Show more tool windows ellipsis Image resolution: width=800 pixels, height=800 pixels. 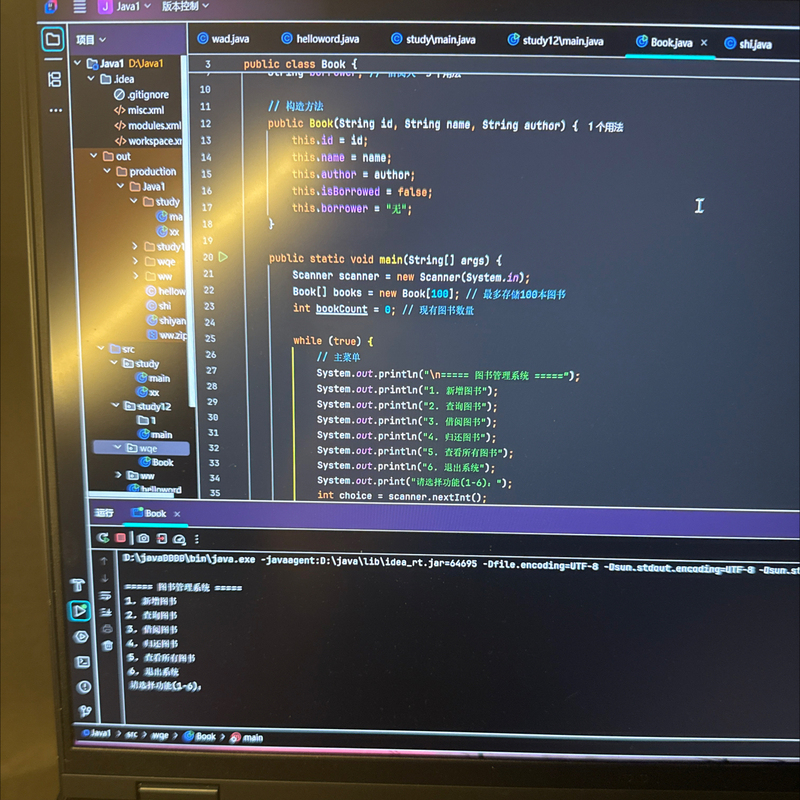56,110
